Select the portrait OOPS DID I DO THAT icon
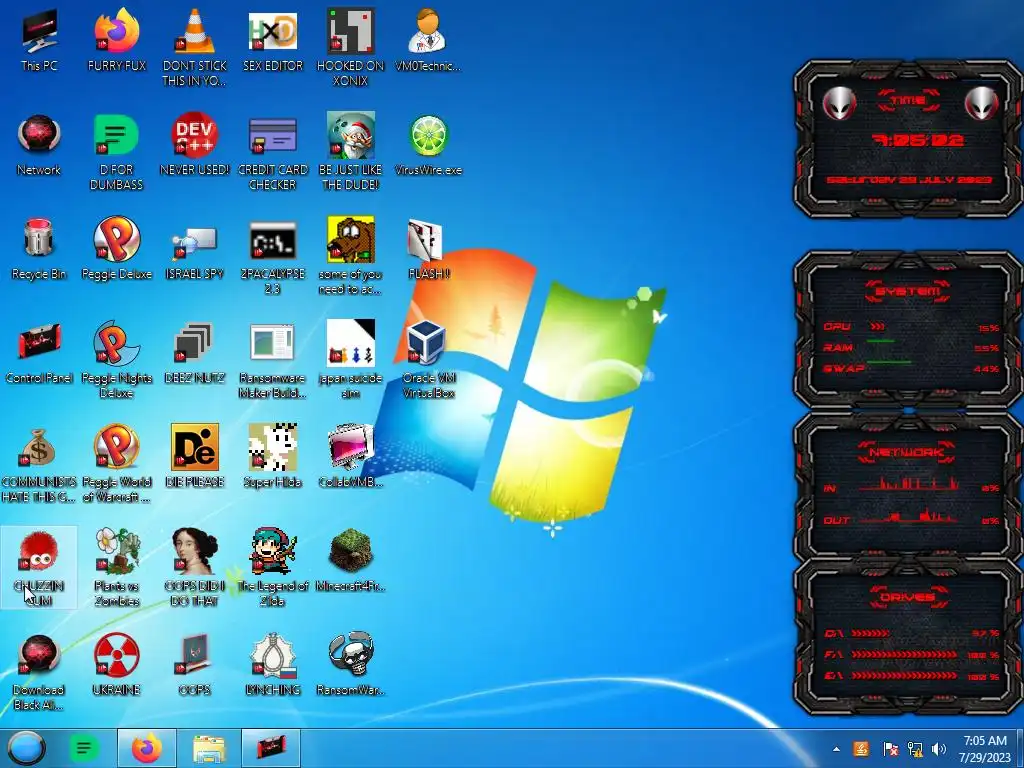The width and height of the screenshot is (1024, 768). point(195,551)
